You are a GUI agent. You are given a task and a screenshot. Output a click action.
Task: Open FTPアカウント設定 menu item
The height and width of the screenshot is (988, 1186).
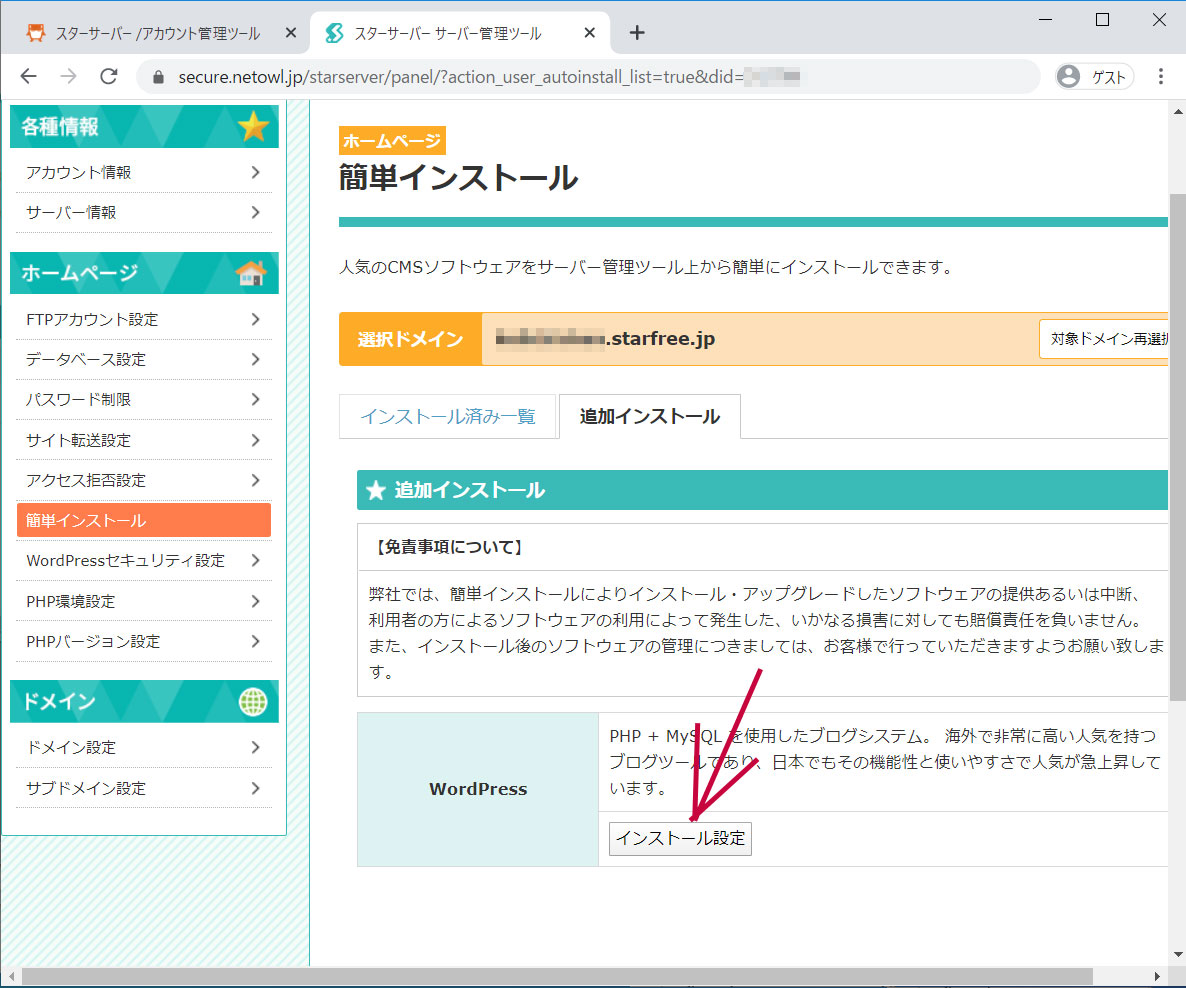144,319
